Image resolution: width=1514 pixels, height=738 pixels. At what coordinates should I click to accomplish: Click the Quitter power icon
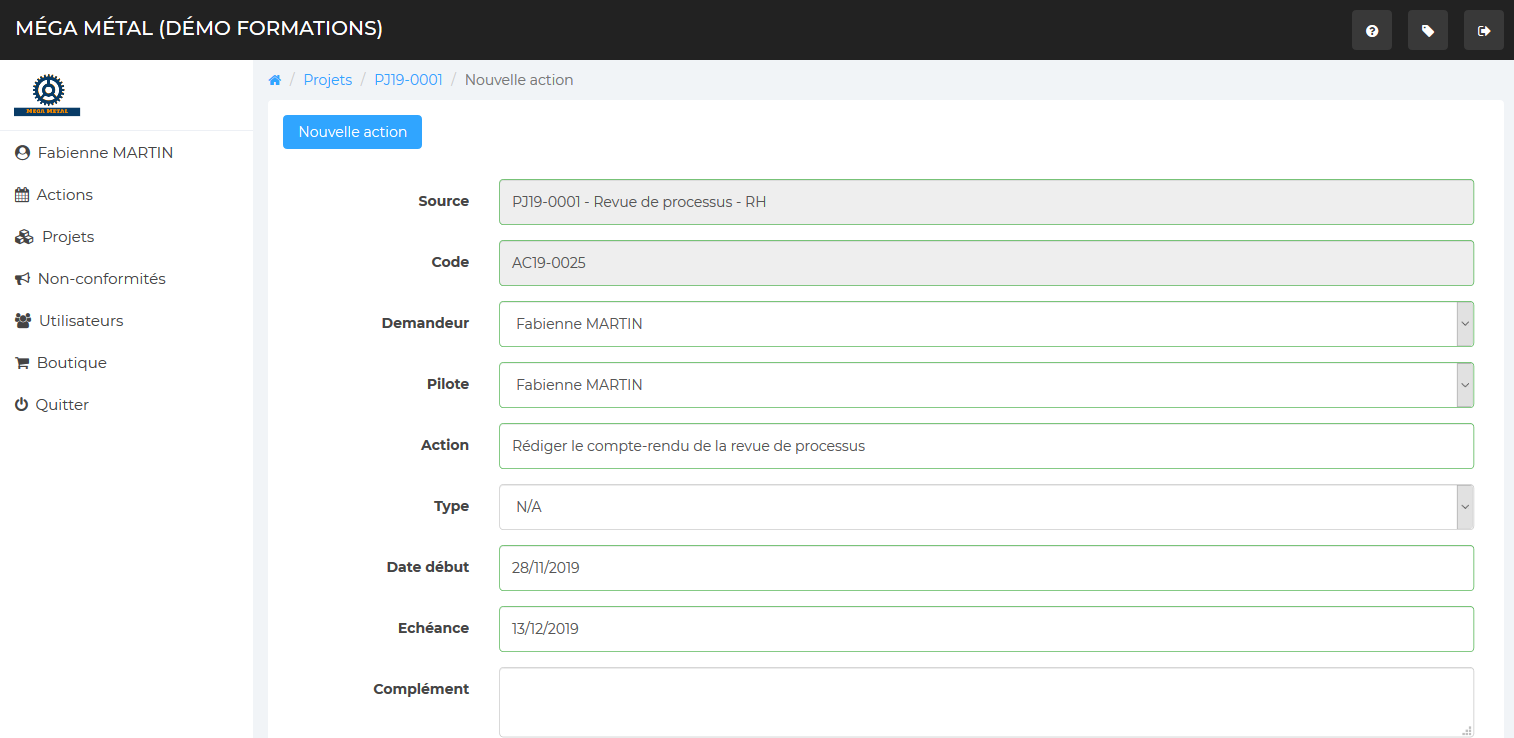(x=21, y=405)
